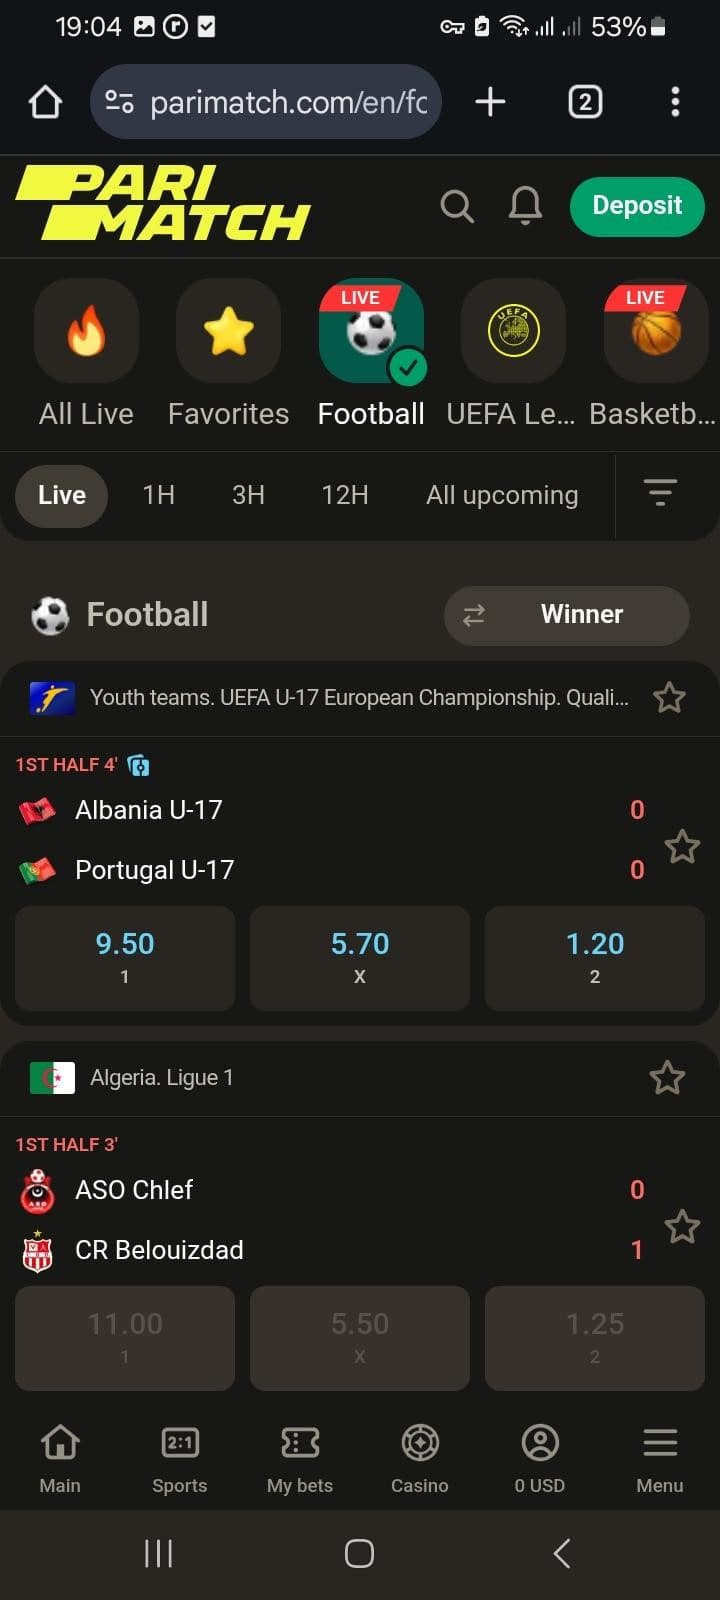Open the browser three-dot menu

675,102
